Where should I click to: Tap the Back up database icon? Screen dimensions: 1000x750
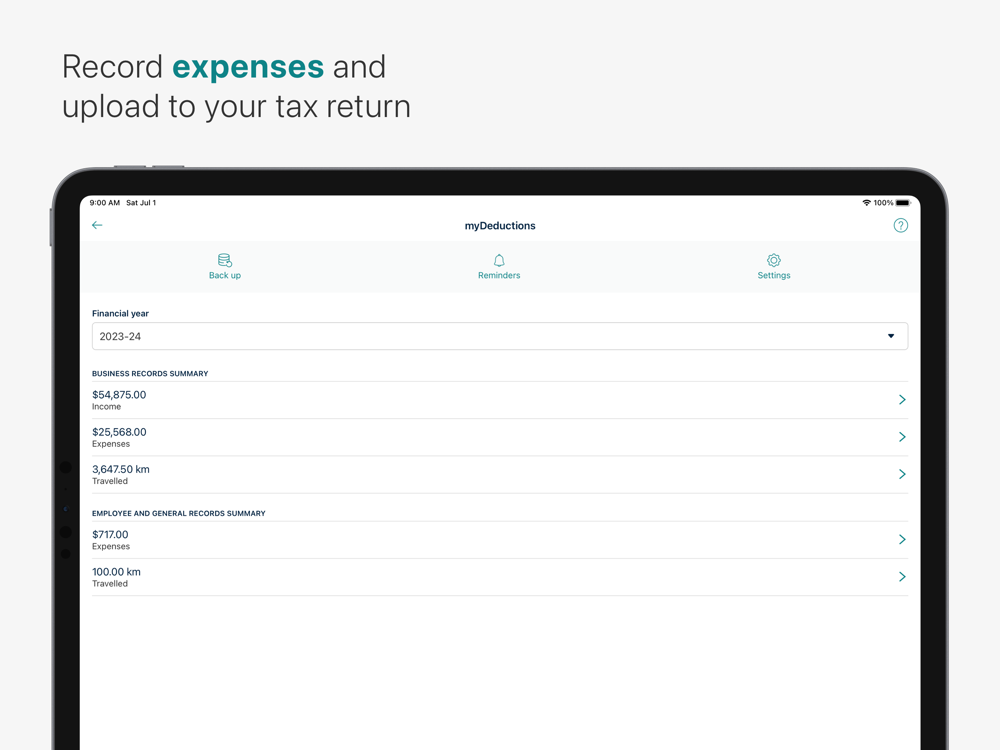[224, 260]
